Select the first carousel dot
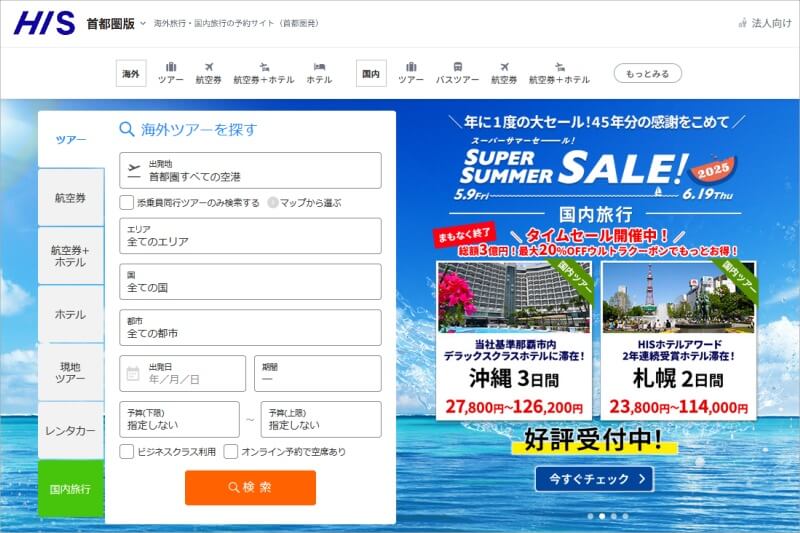800x533 pixels. (590, 516)
